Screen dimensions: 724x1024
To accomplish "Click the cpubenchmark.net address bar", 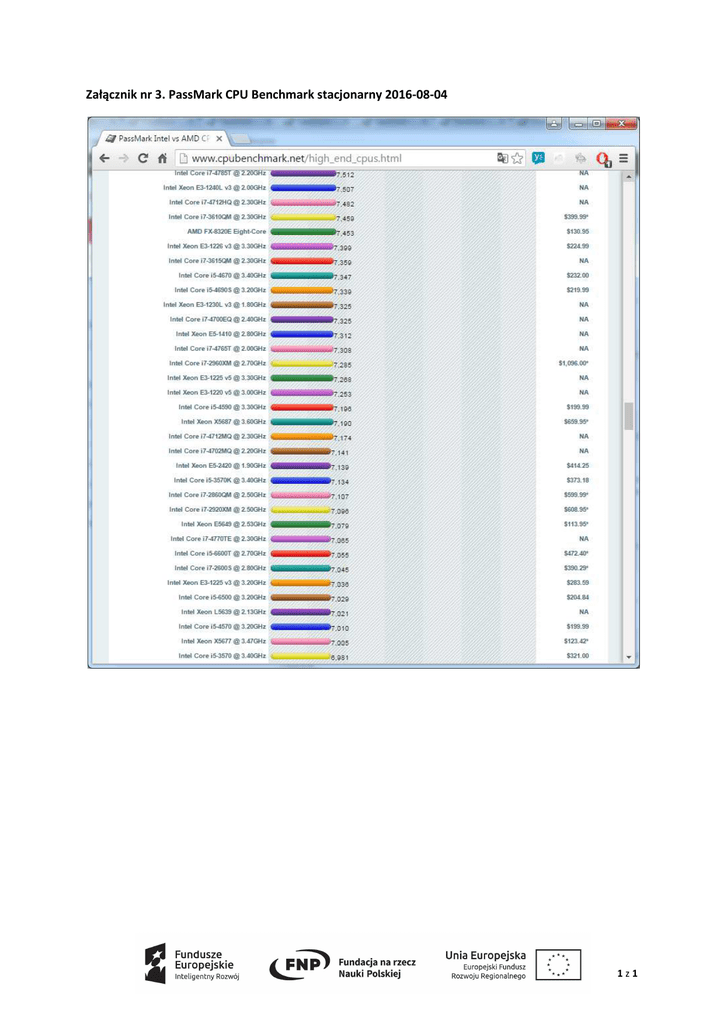I will (x=330, y=158).
